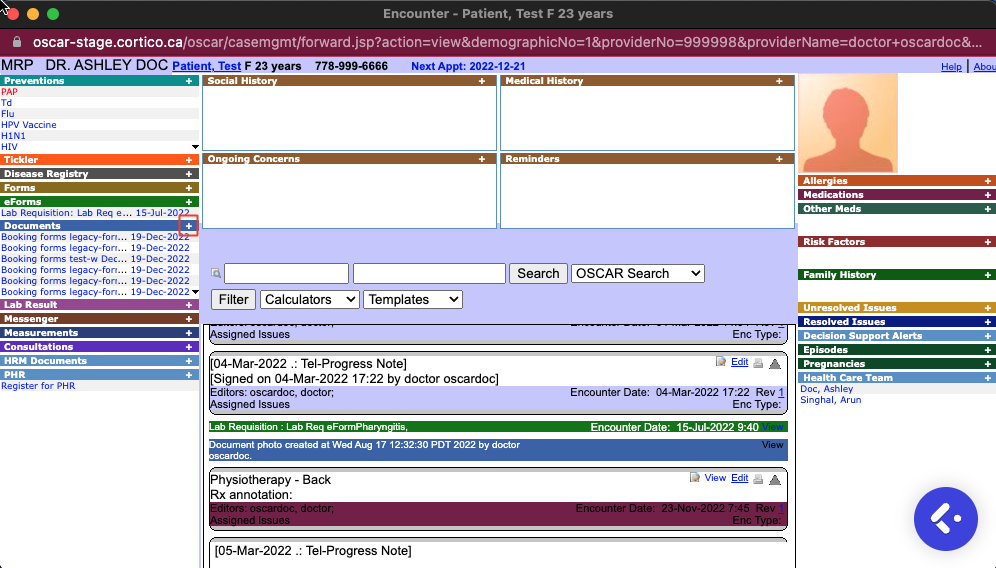Add medication via Medications plus icon
This screenshot has height=568, width=996.
point(988,194)
